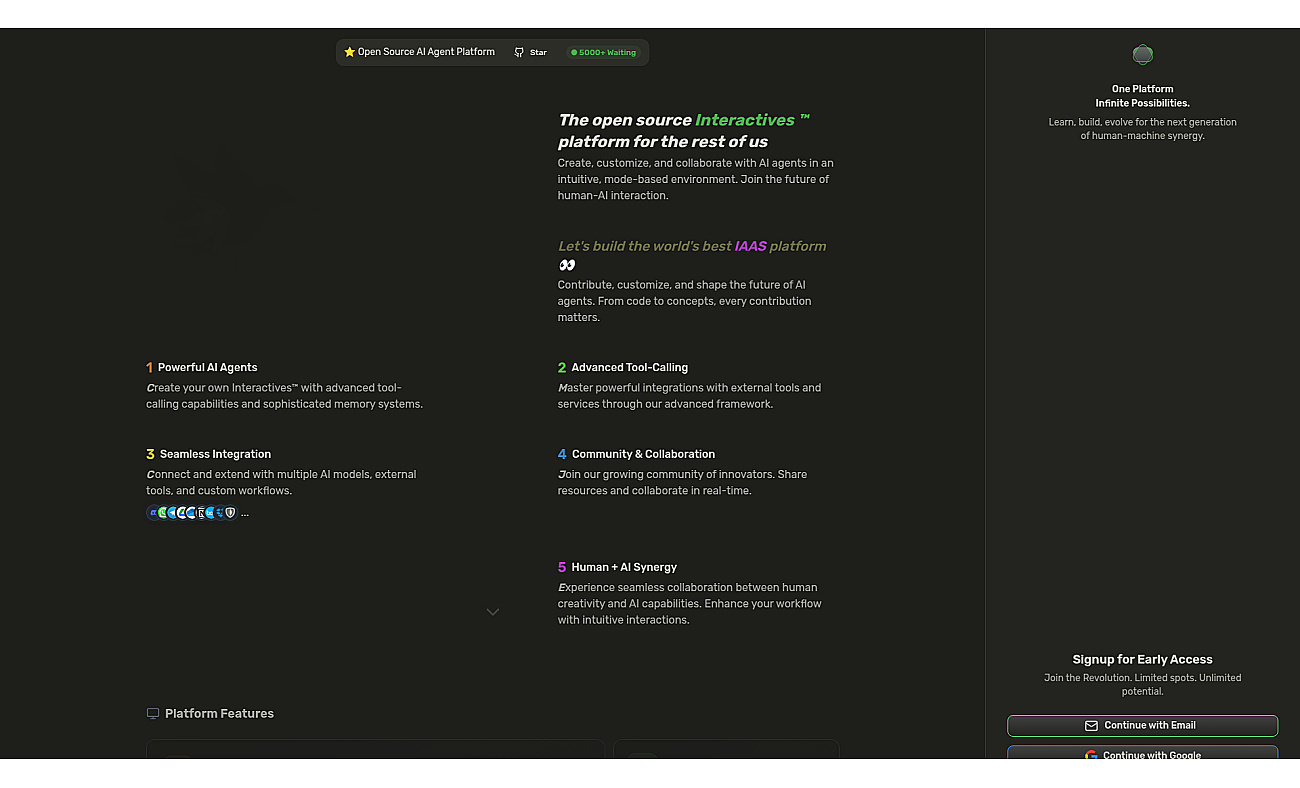Click the Notion integration icon
The height and width of the screenshot is (788, 1300).
click(200, 513)
